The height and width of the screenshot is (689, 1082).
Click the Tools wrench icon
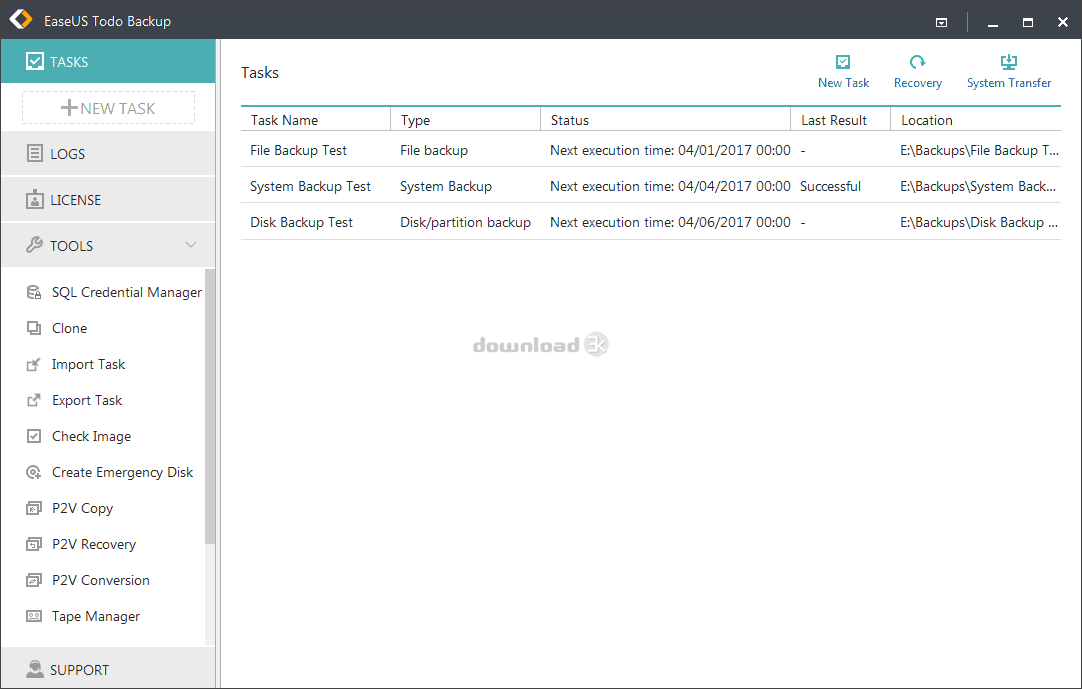tap(35, 245)
